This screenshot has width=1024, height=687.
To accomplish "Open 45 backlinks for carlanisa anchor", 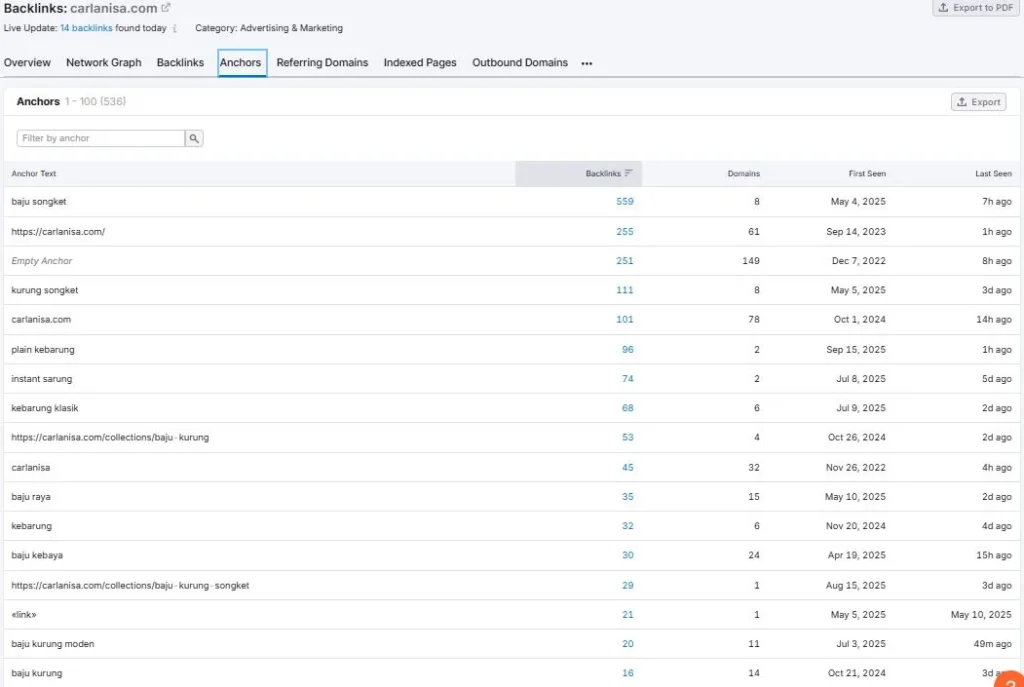I will (628, 468).
